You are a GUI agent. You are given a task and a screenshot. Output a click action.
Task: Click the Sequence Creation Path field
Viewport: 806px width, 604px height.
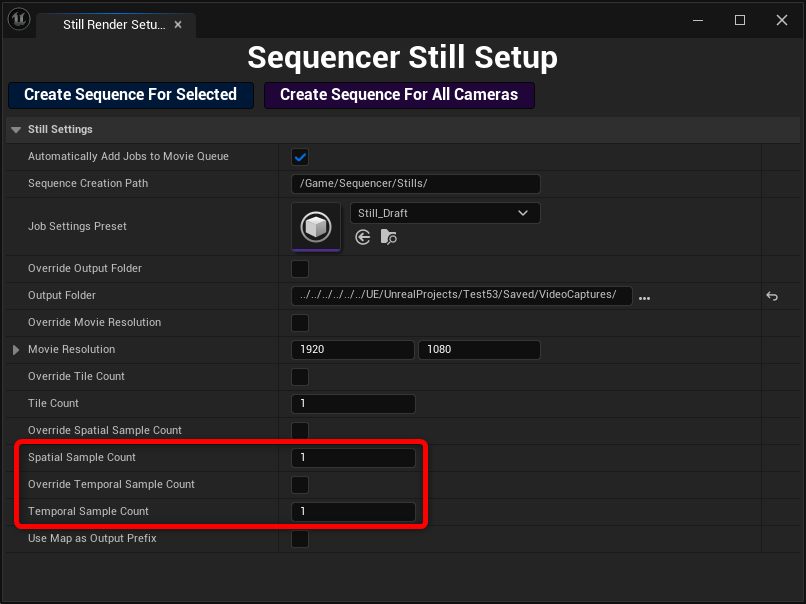coord(416,184)
